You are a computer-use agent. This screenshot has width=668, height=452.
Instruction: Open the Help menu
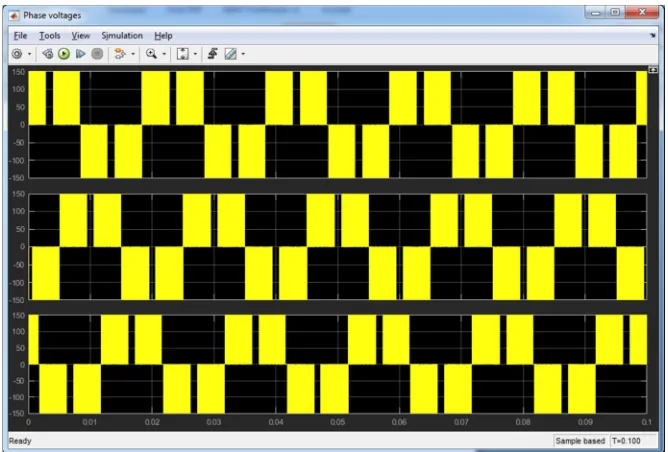point(163,36)
